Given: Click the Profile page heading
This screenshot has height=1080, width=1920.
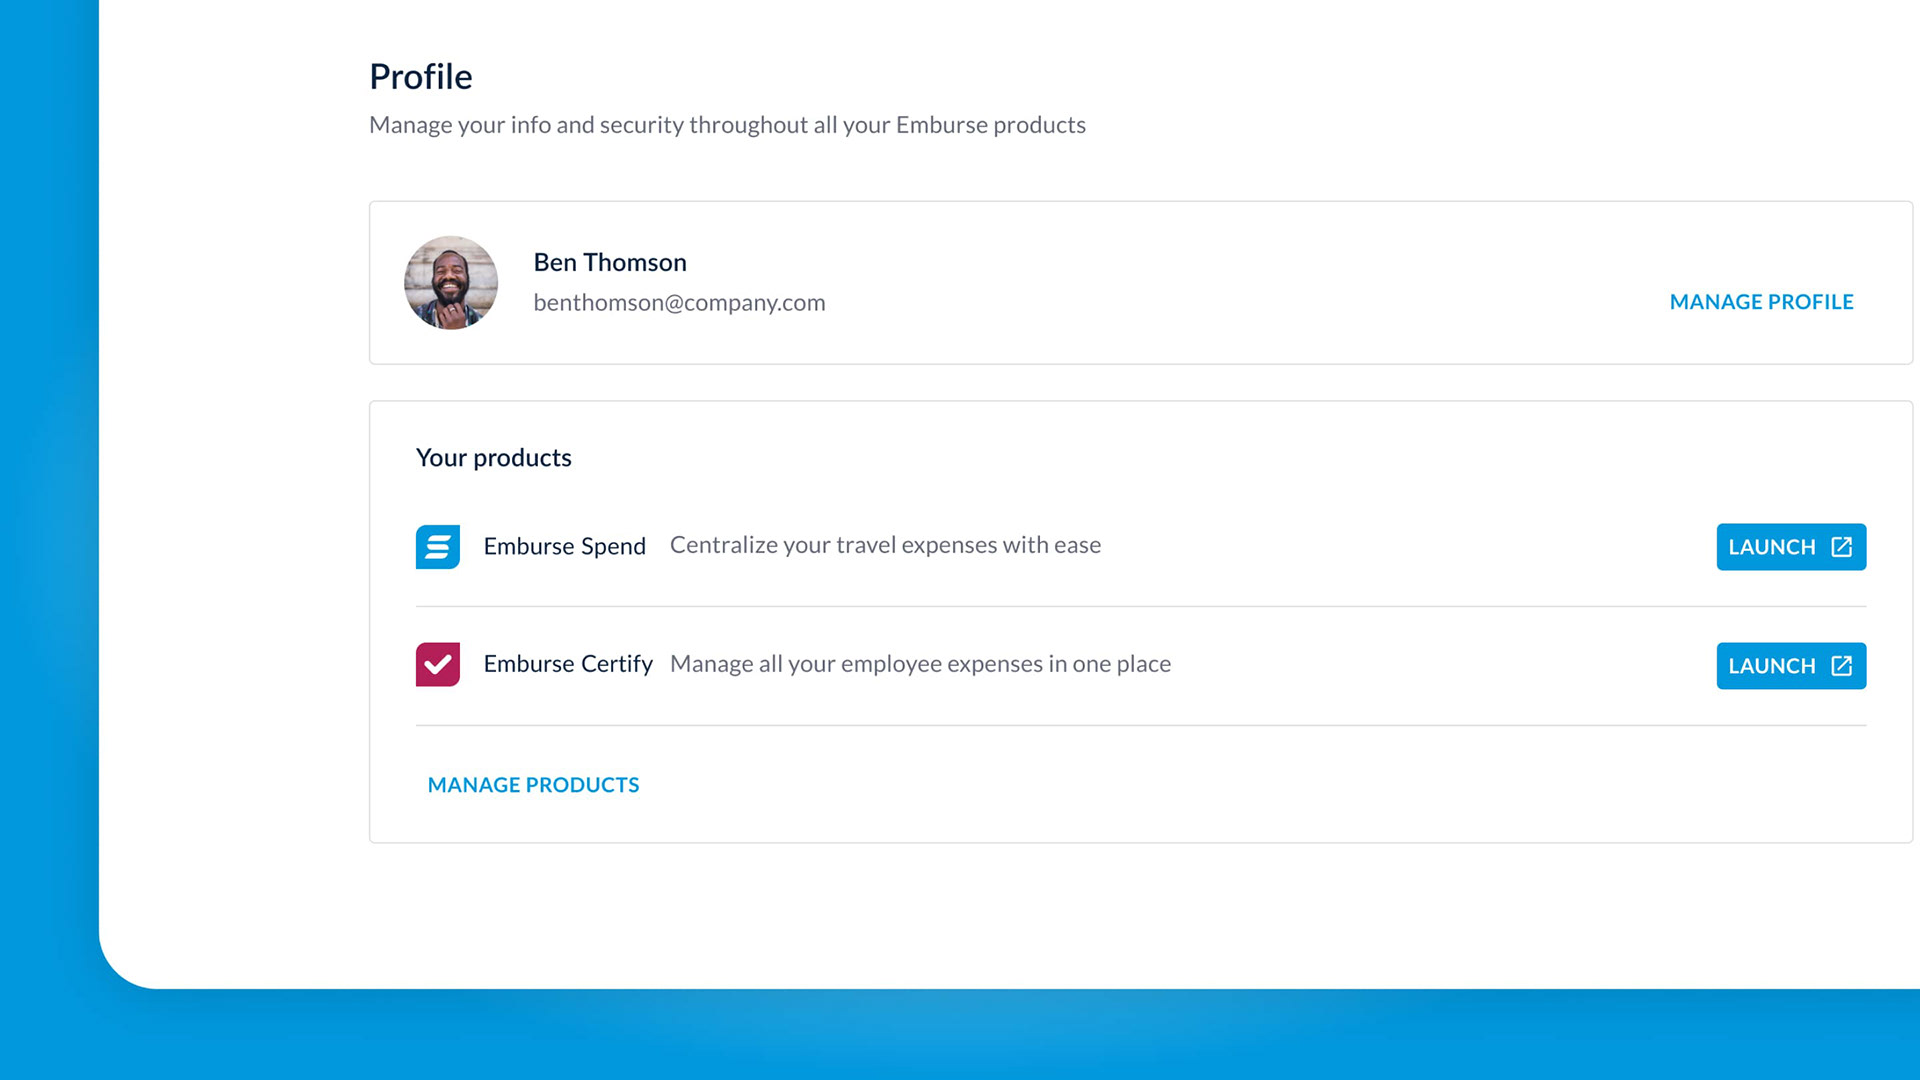Looking at the screenshot, I should point(421,77).
